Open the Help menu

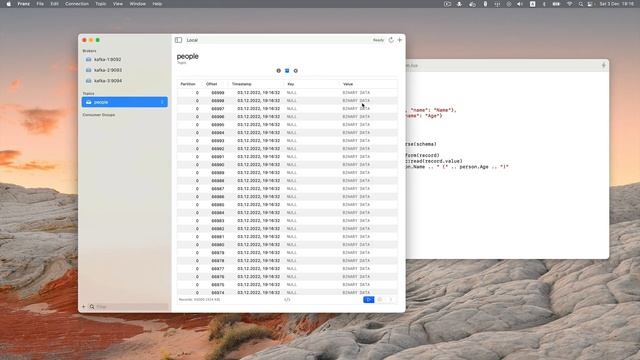157,4
